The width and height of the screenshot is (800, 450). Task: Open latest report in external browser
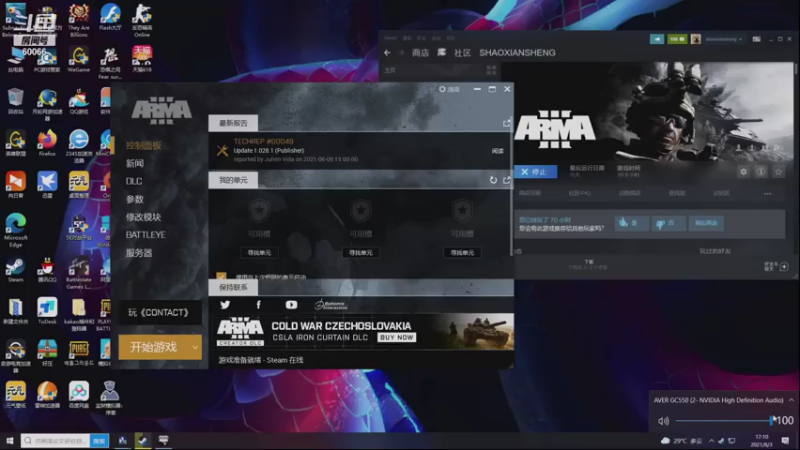click(x=506, y=123)
